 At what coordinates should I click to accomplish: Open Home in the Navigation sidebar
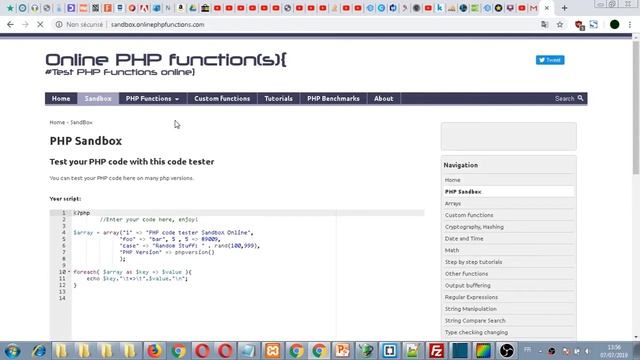[452, 180]
